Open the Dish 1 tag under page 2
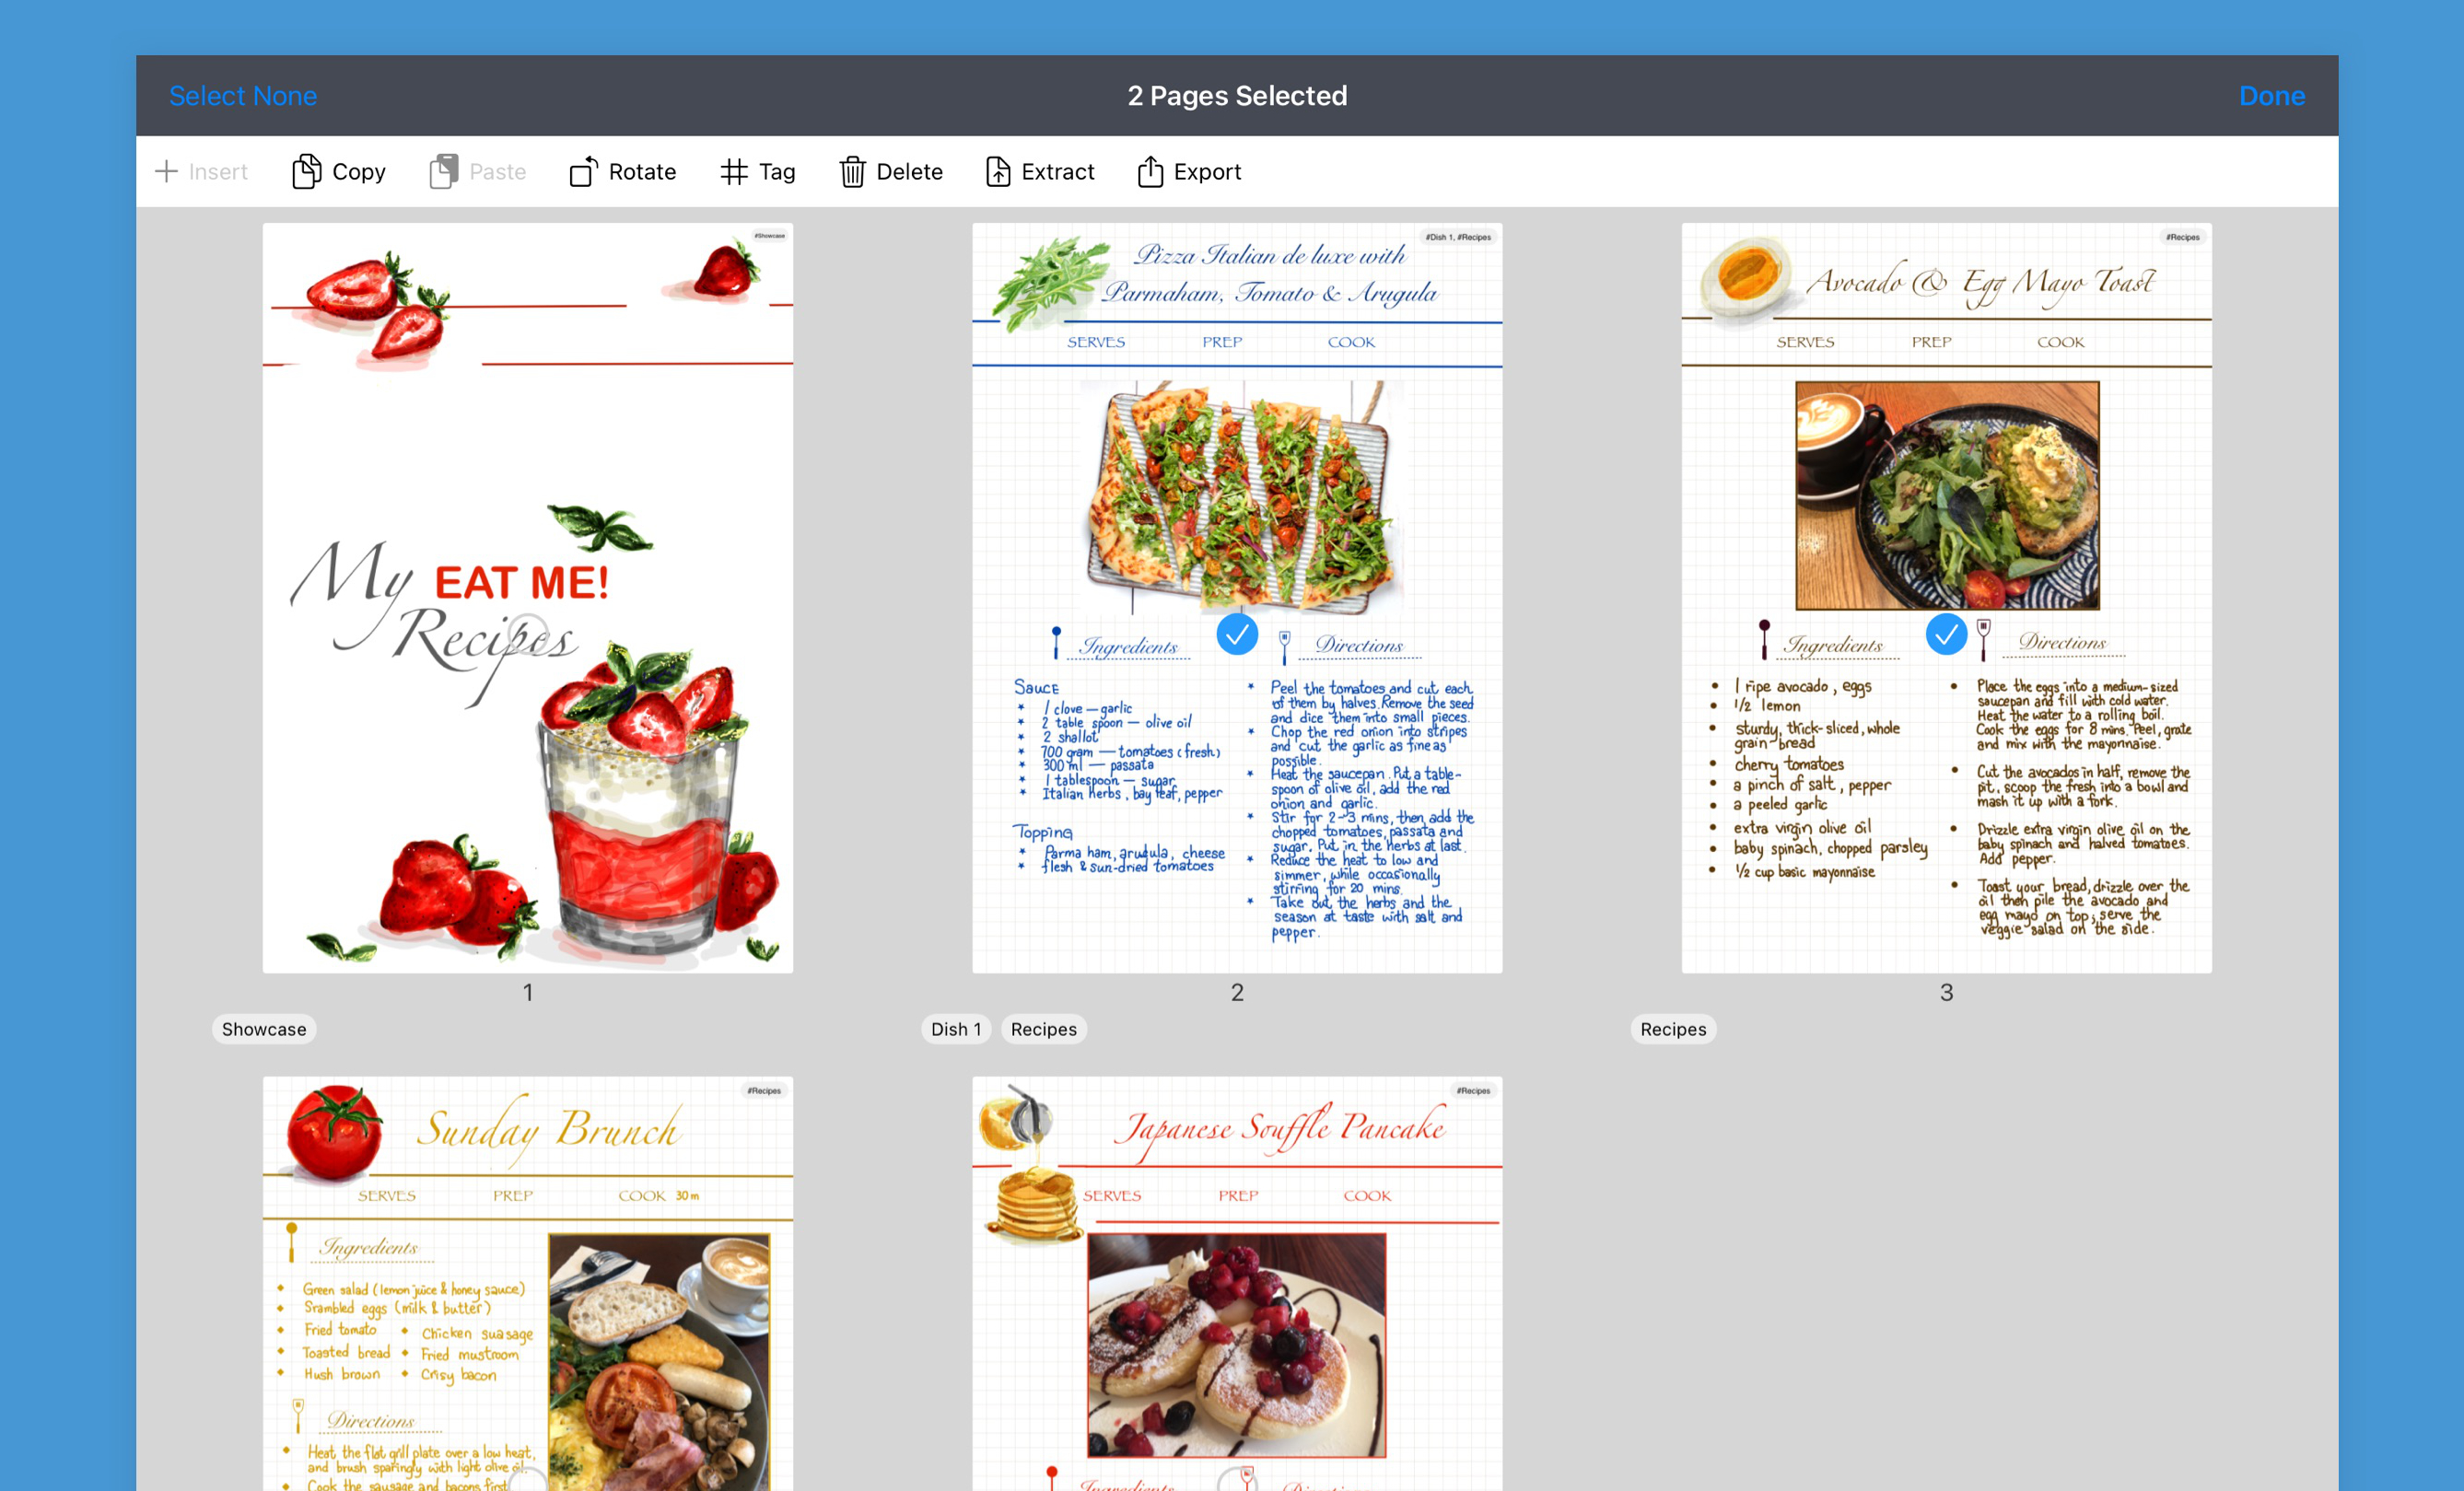Image resolution: width=2464 pixels, height=1491 pixels. pyautogui.click(x=955, y=1028)
